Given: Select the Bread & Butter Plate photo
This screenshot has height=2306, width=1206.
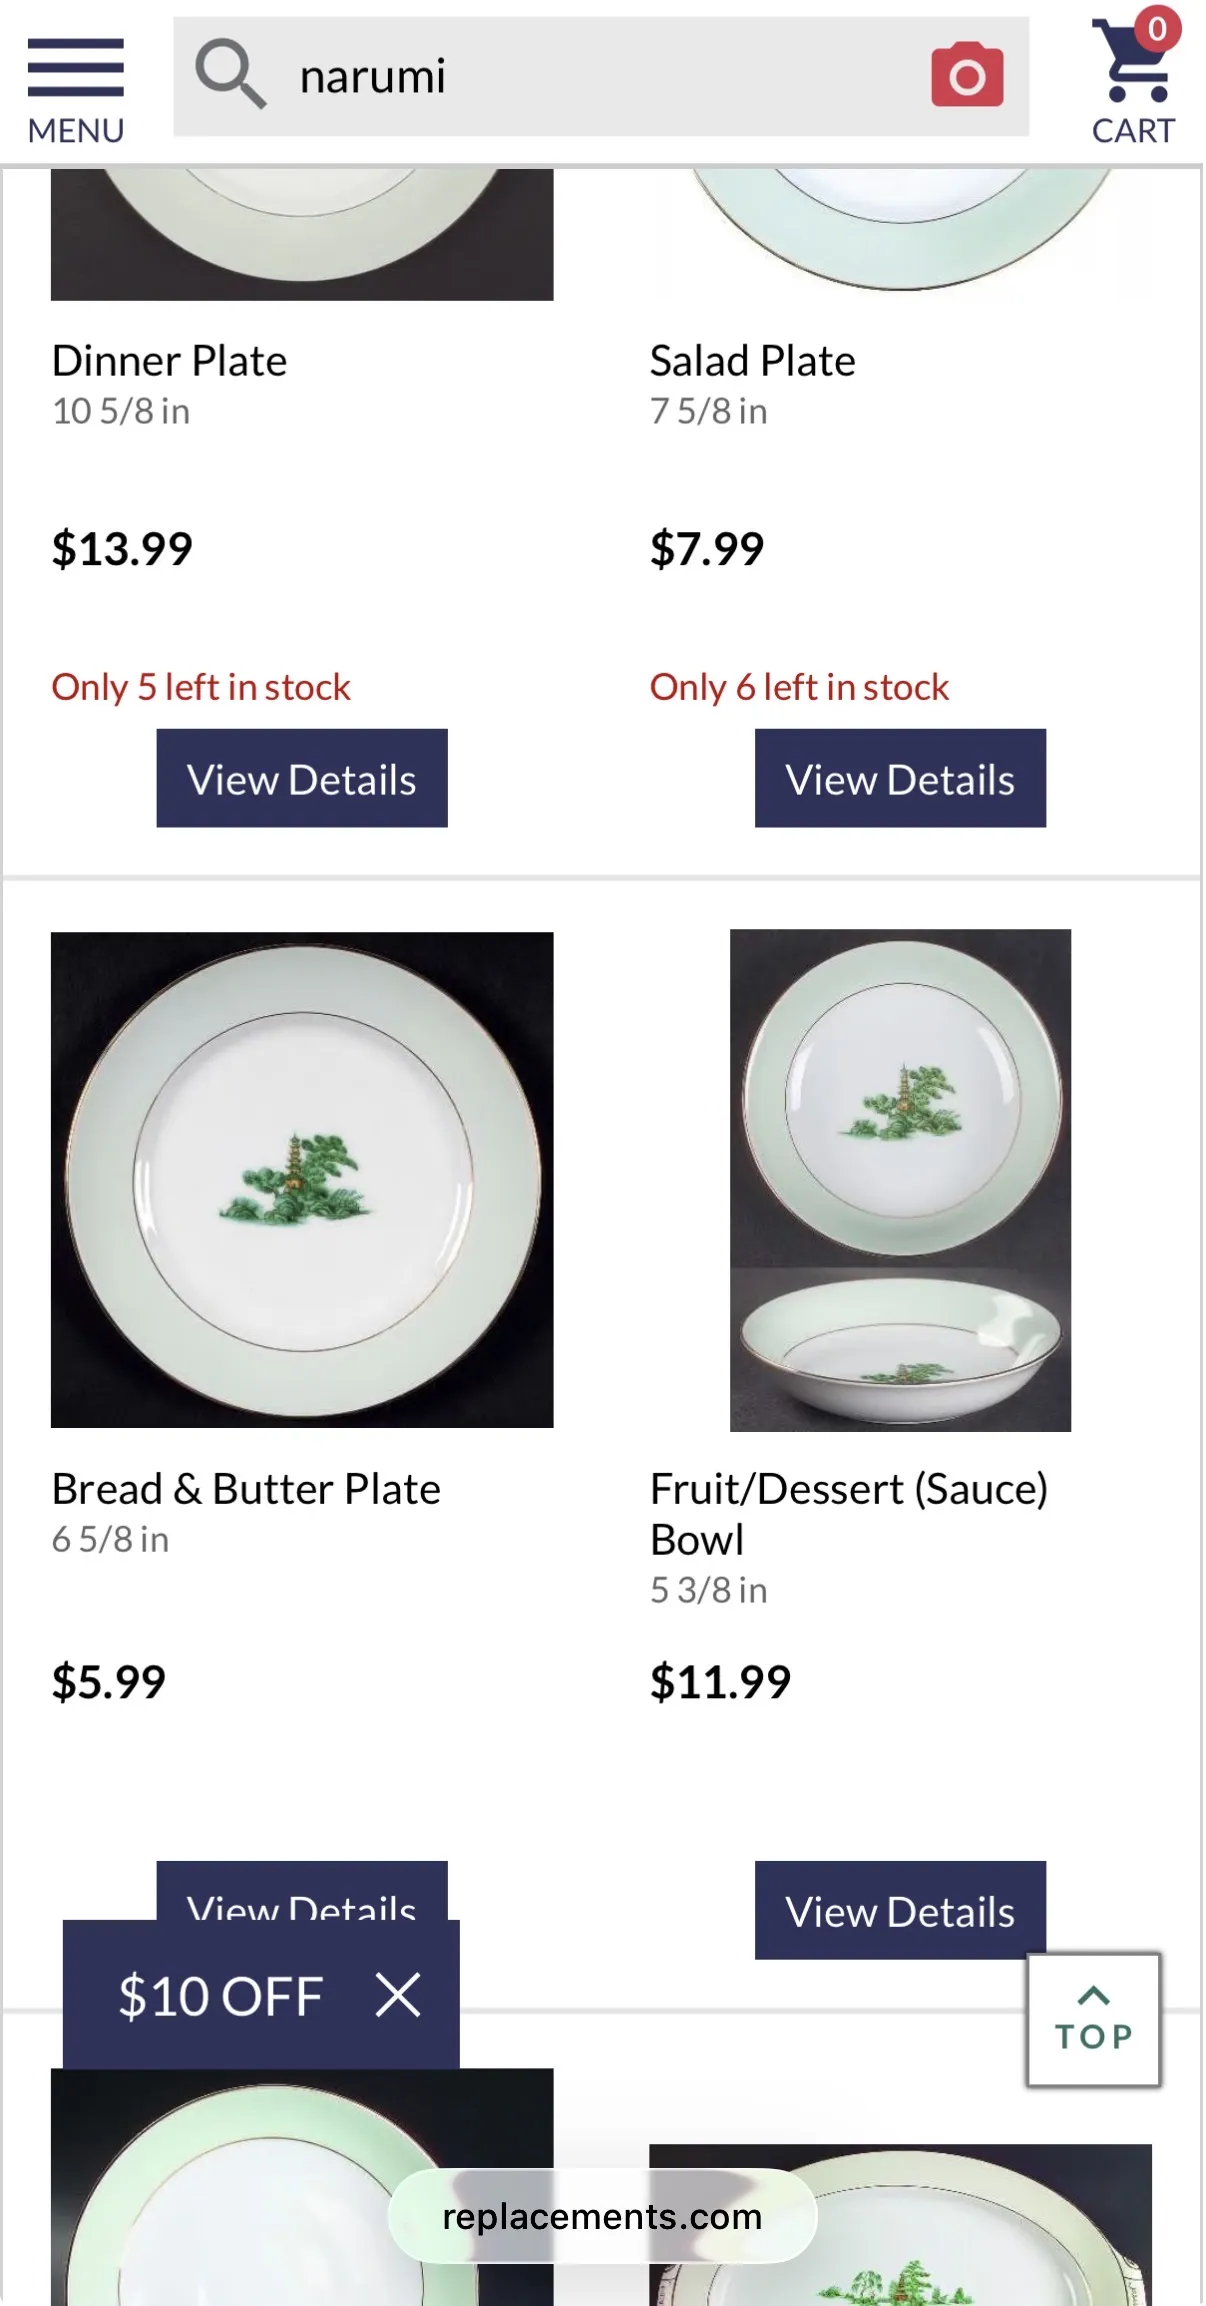Looking at the screenshot, I should (x=302, y=1179).
